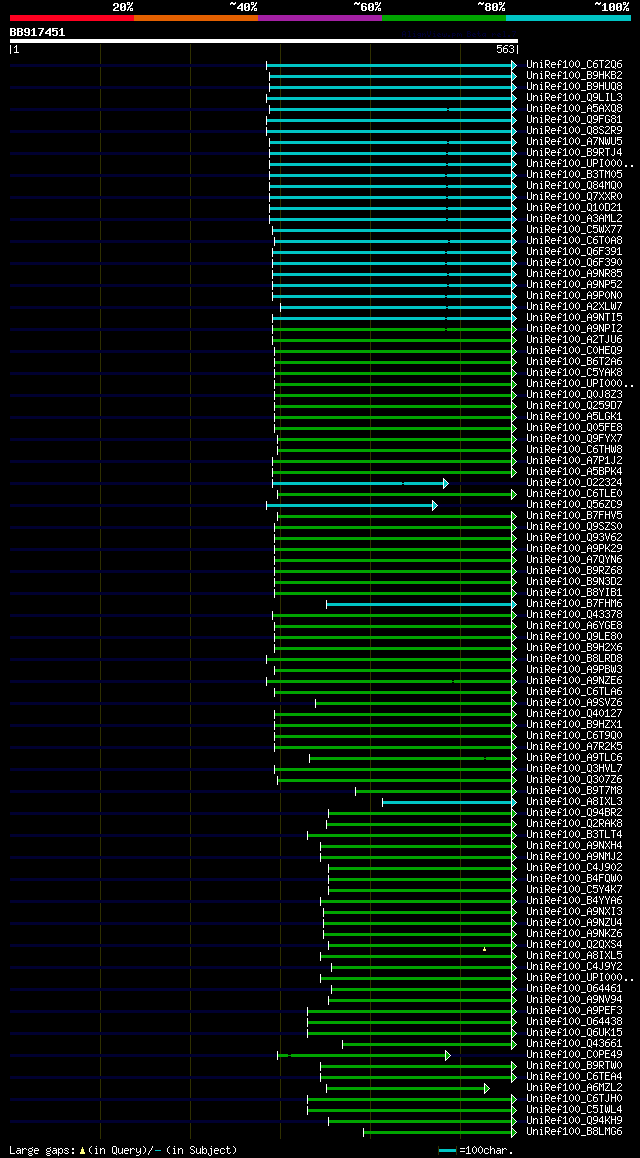Select subject label UniRef100_B9H2X6
640x1158 pixels.
(x=574, y=648)
